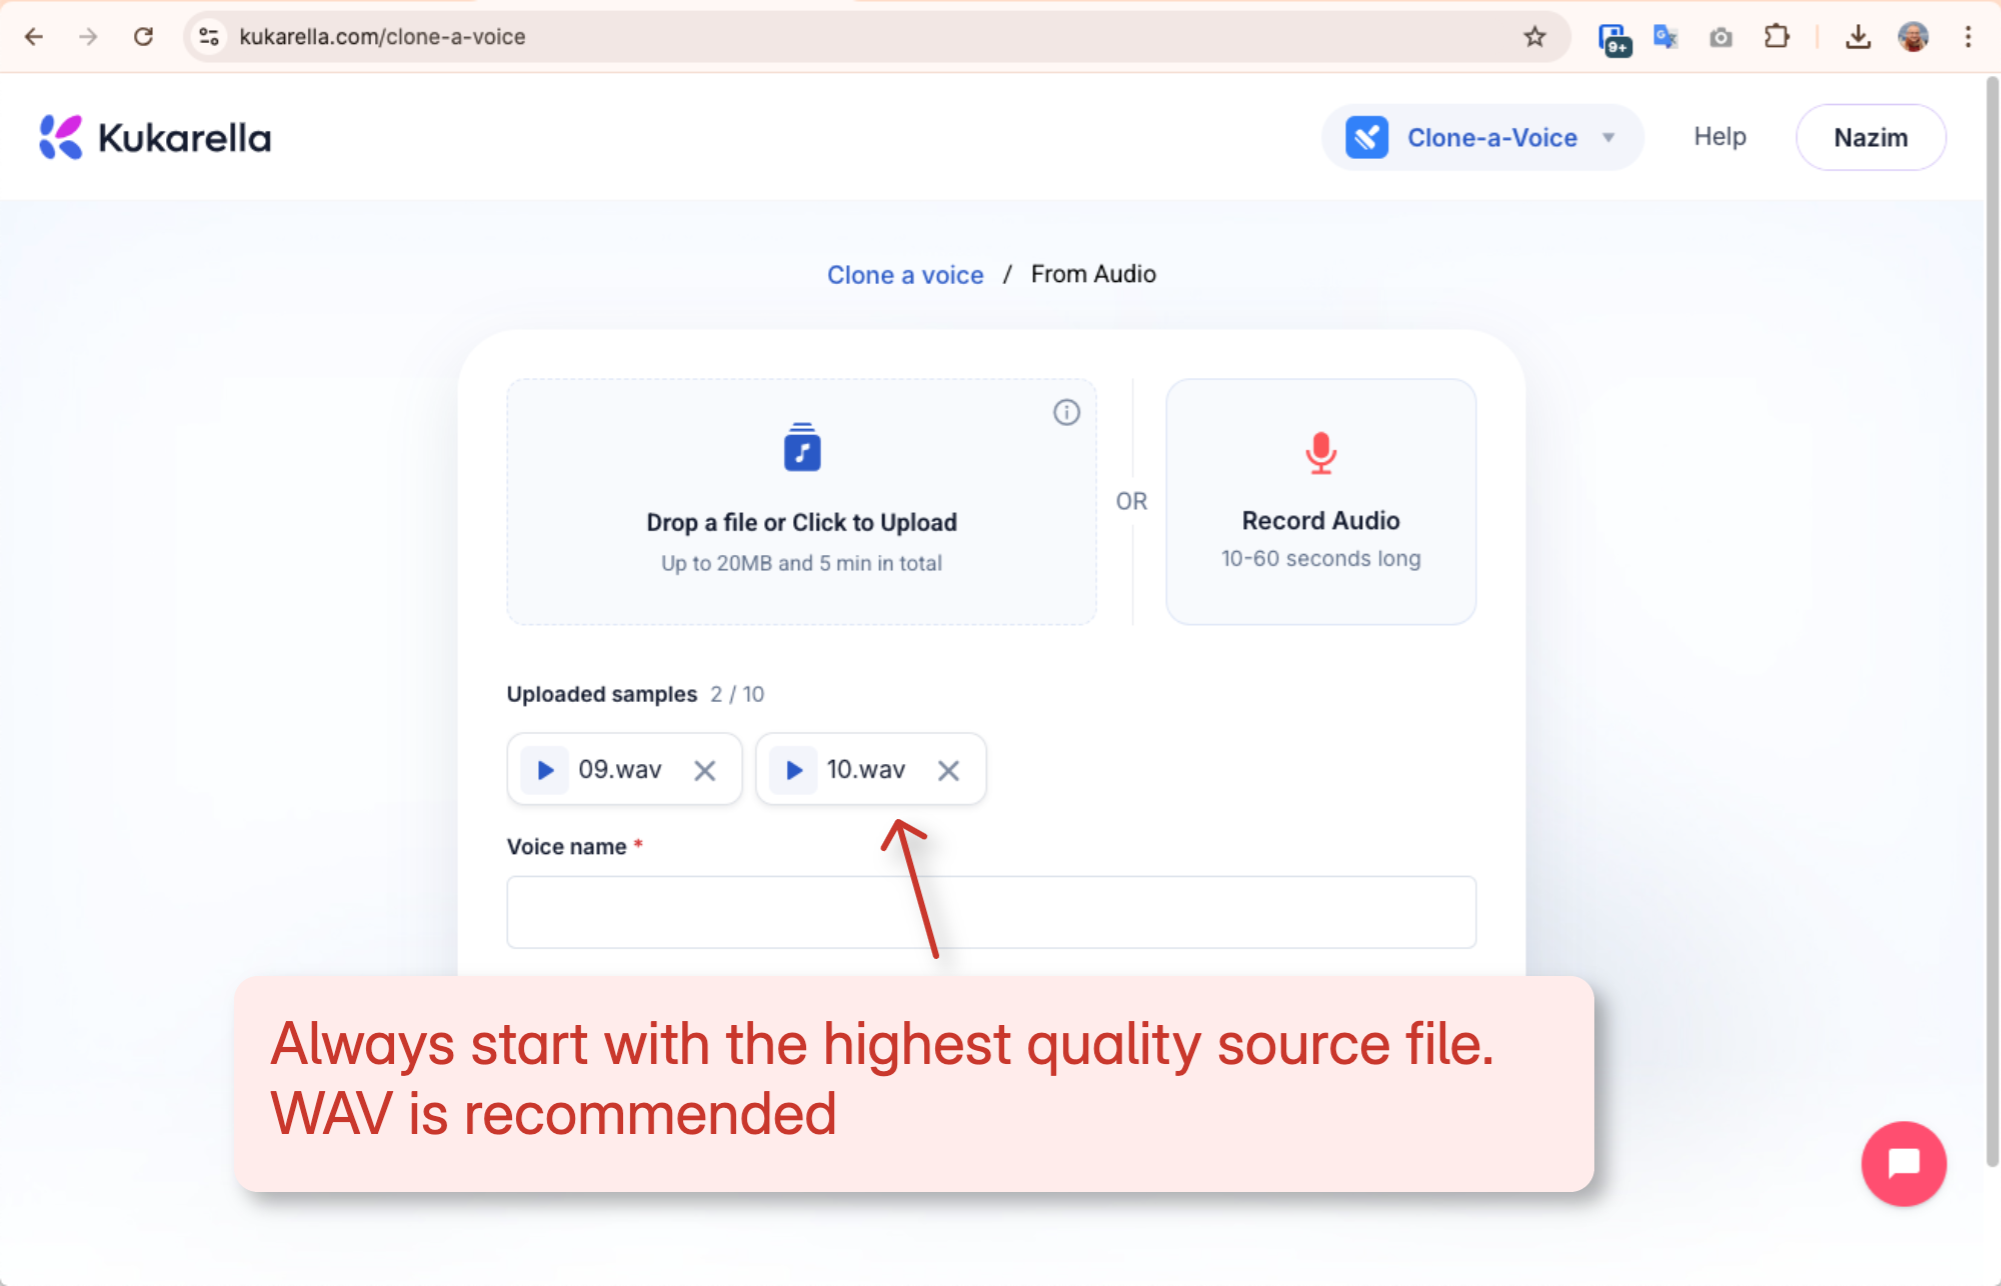Open the Chrome profile avatar
The height and width of the screenshot is (1286, 2001).
[x=1913, y=37]
